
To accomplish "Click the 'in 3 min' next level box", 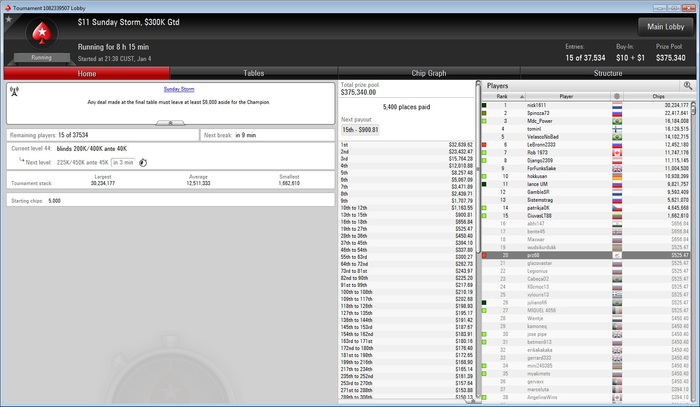I will (x=123, y=162).
